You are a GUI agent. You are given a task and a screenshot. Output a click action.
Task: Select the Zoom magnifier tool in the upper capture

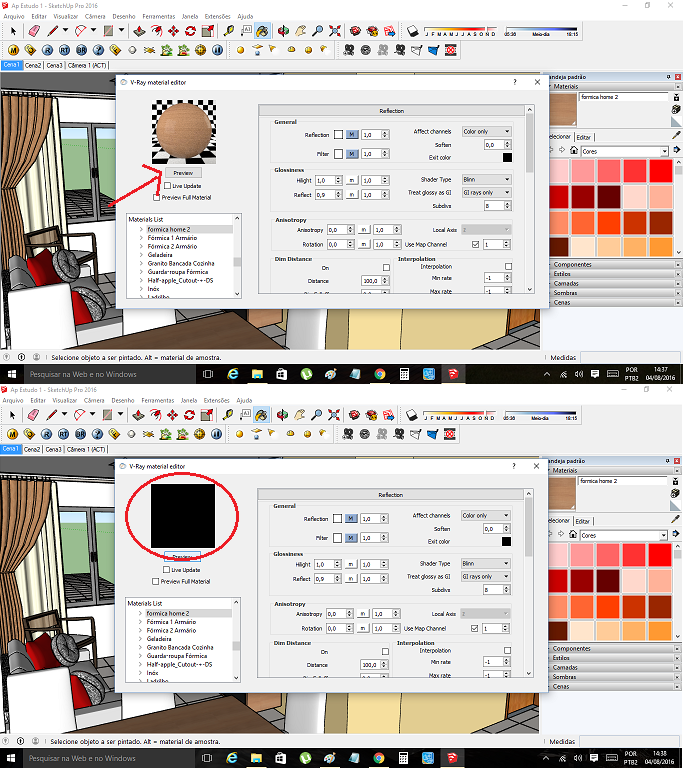pos(318,31)
